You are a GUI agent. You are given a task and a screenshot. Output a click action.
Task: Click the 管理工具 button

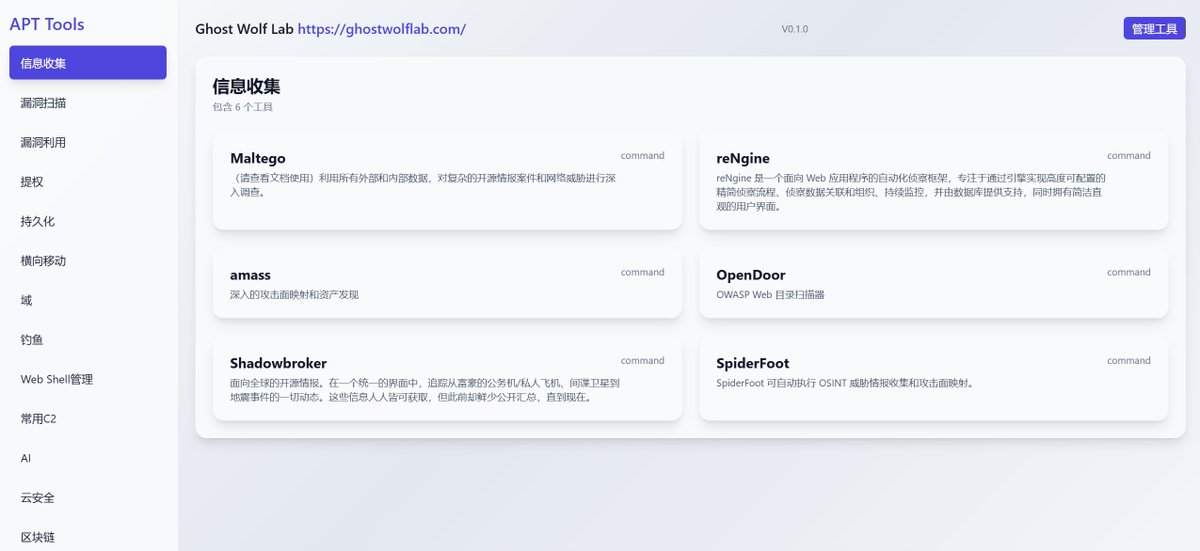click(x=1154, y=29)
